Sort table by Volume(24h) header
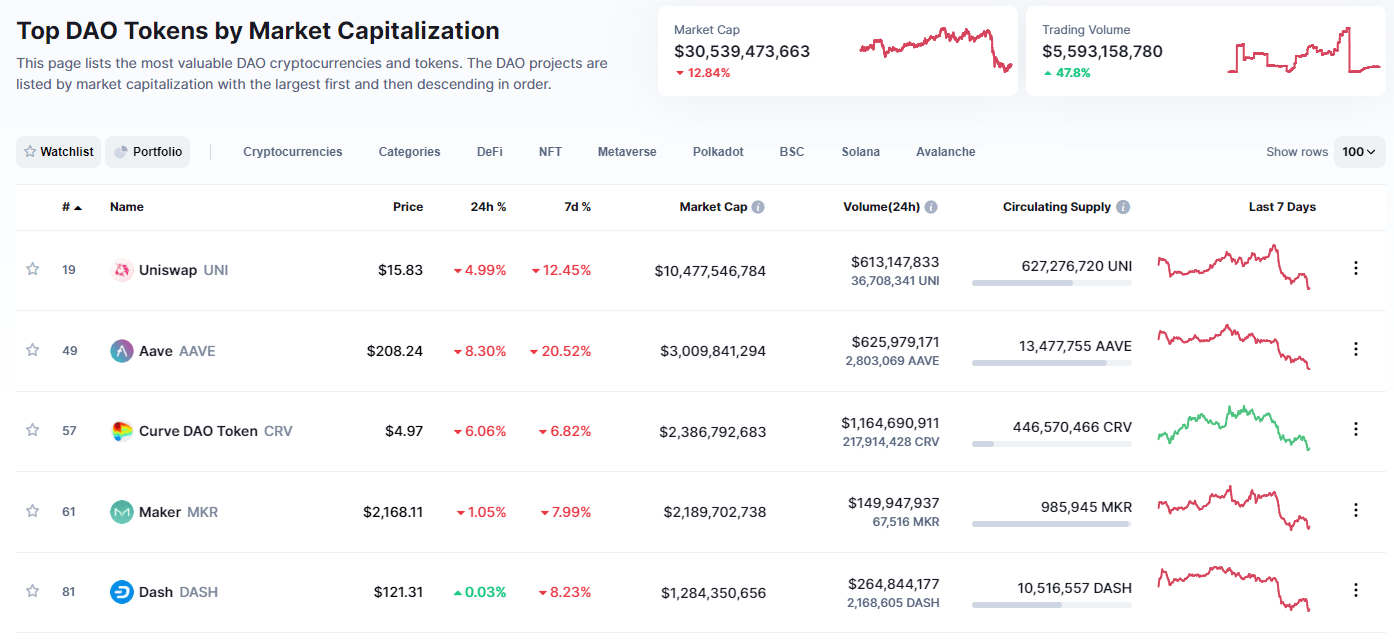The image size is (1394, 641). pos(881,207)
